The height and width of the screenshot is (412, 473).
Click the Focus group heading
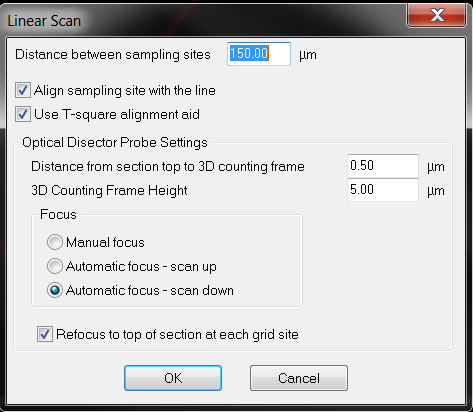pyautogui.click(x=58, y=214)
